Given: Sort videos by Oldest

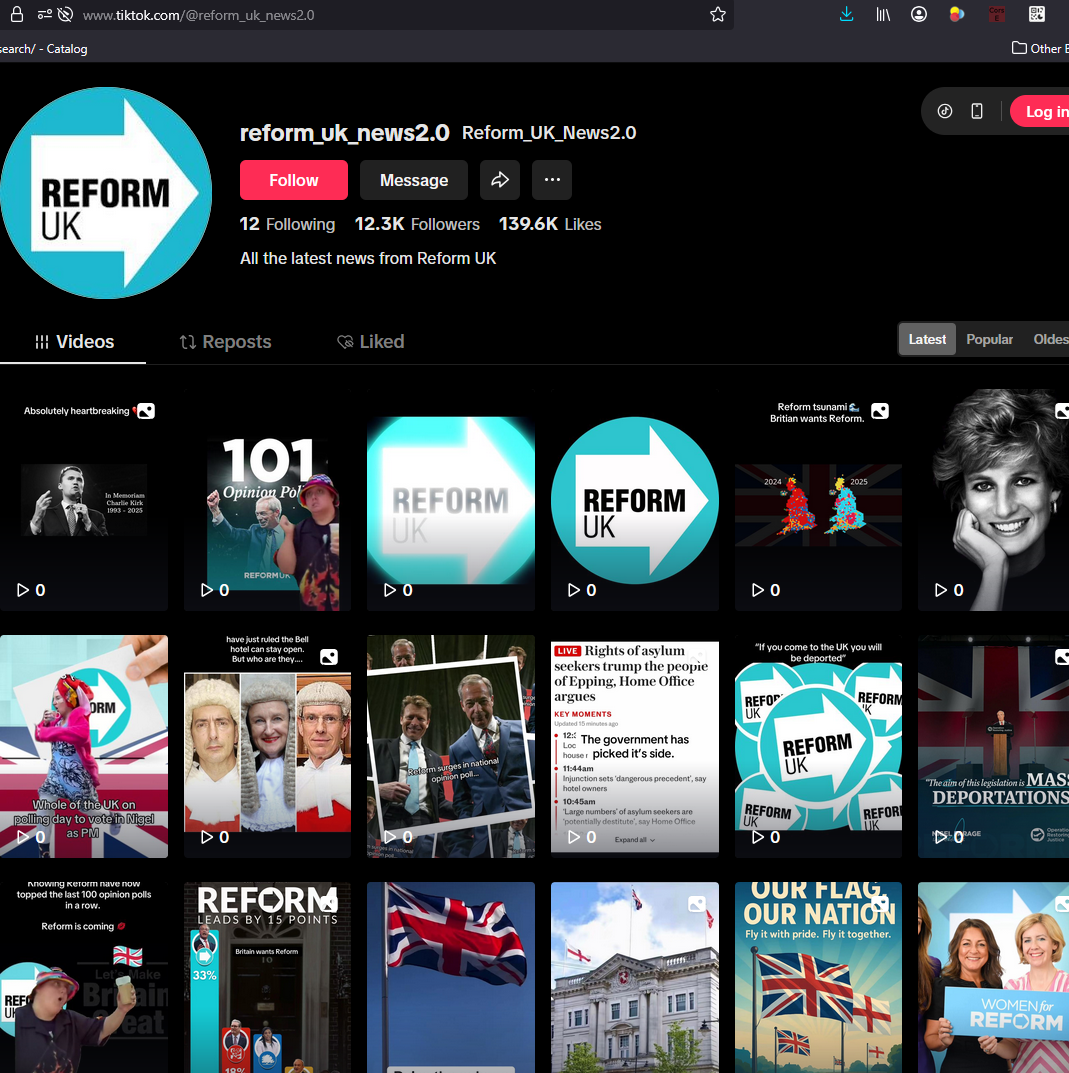Looking at the screenshot, I should click(1051, 339).
